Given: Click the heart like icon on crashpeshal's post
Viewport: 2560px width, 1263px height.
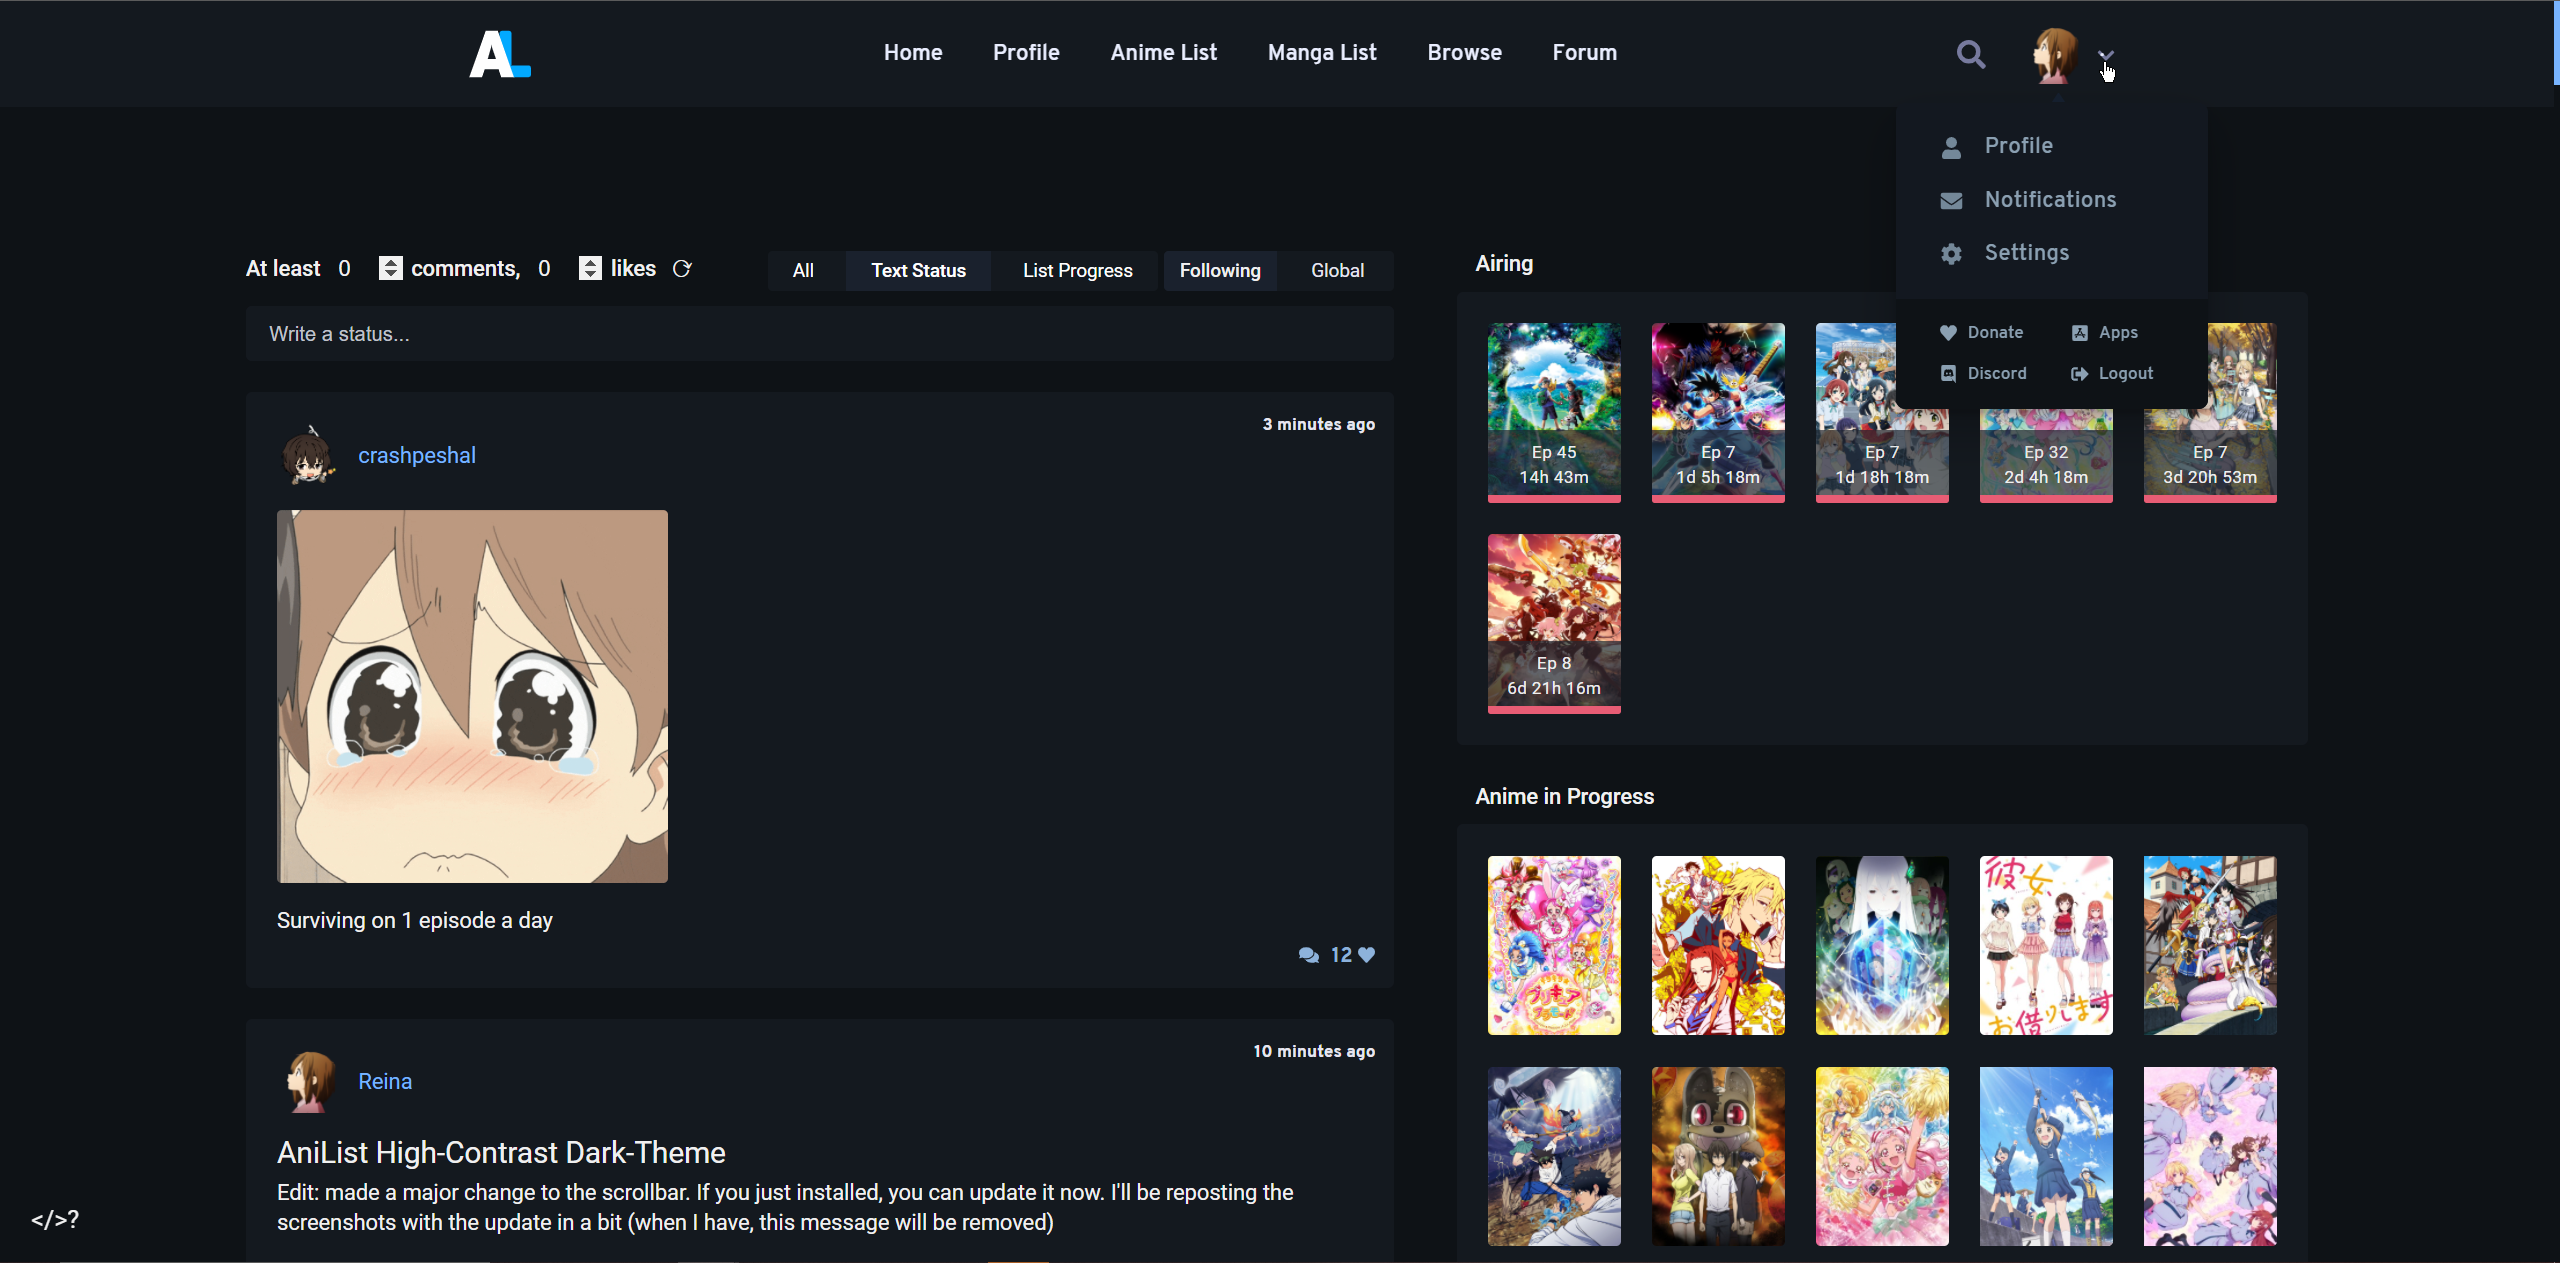Looking at the screenshot, I should pyautogui.click(x=1367, y=955).
